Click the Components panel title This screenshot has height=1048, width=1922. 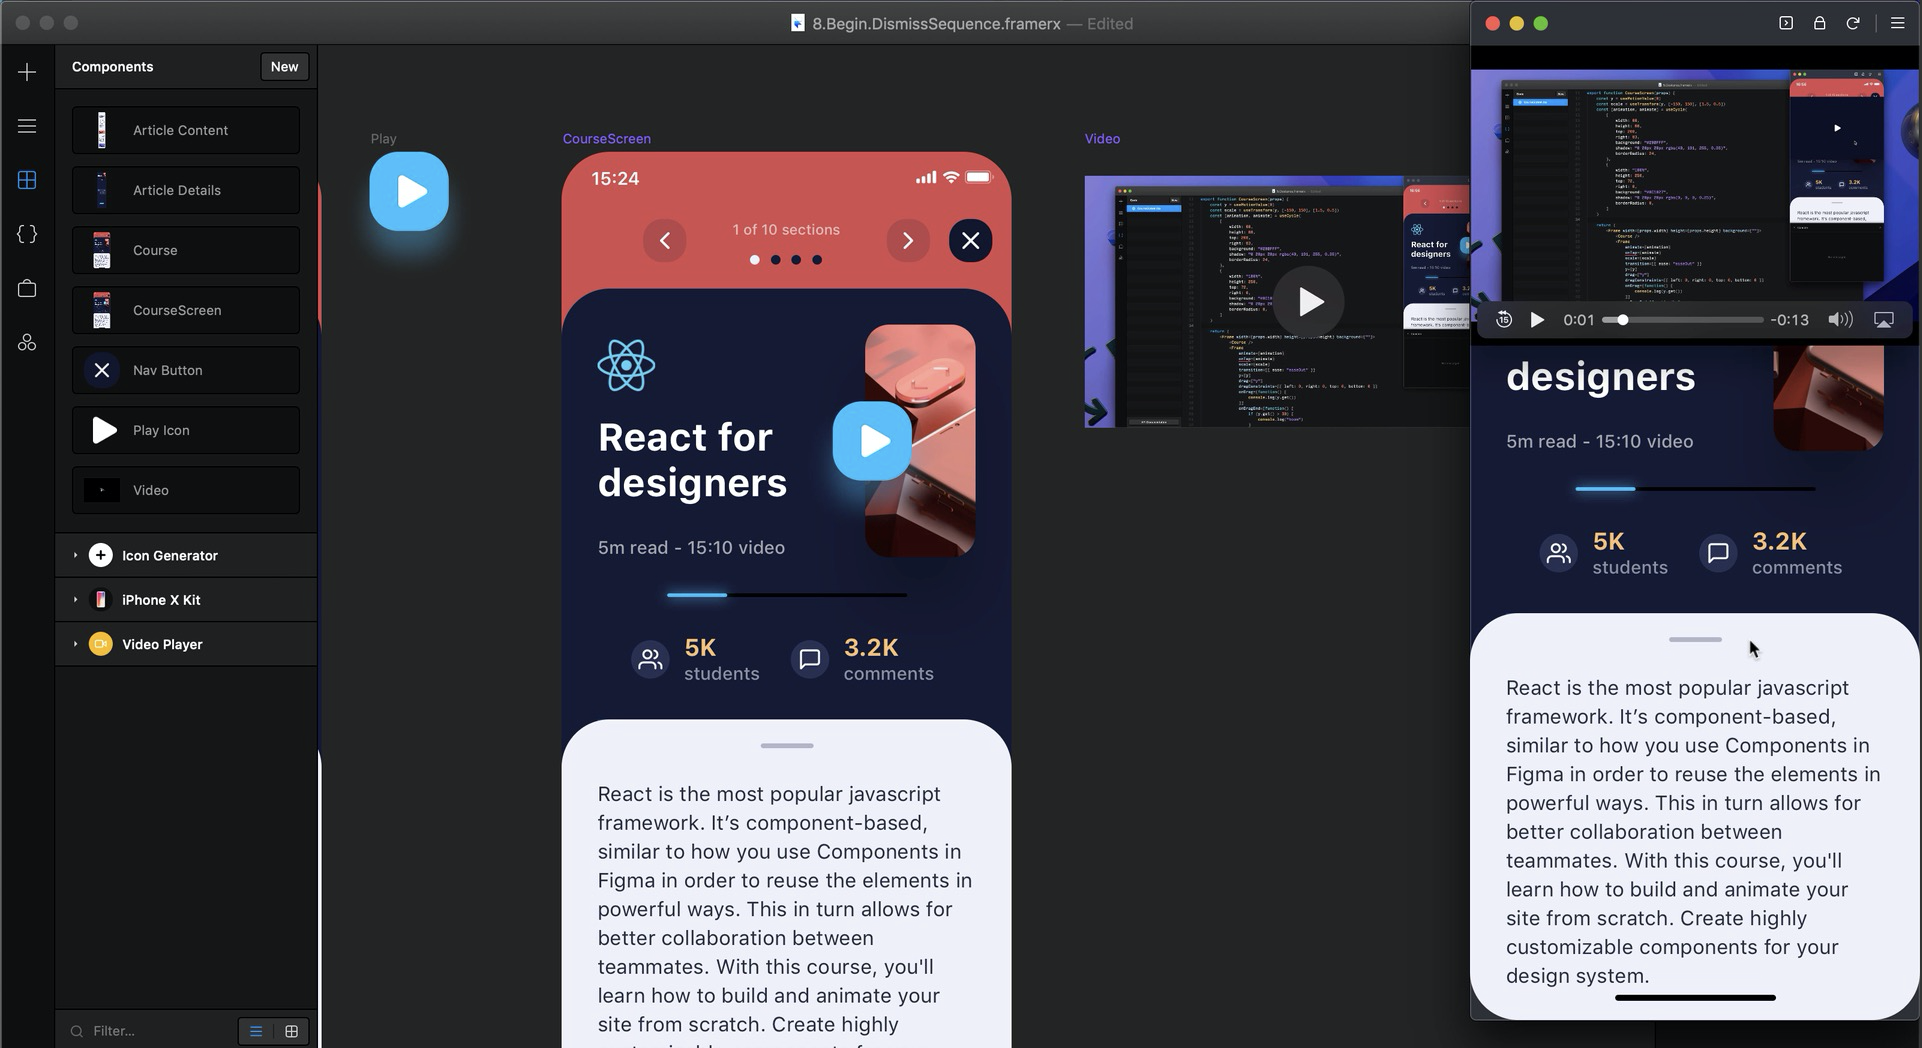(x=112, y=67)
